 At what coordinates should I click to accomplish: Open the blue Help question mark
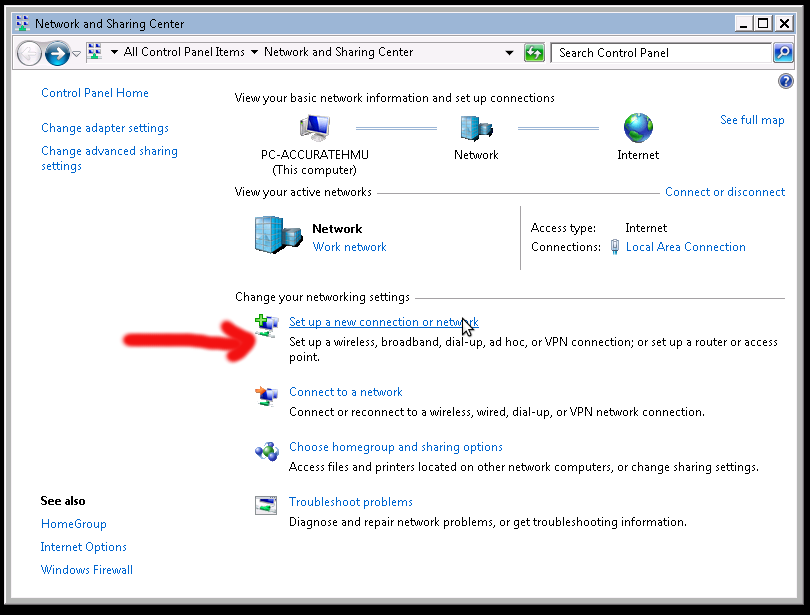[x=785, y=81]
